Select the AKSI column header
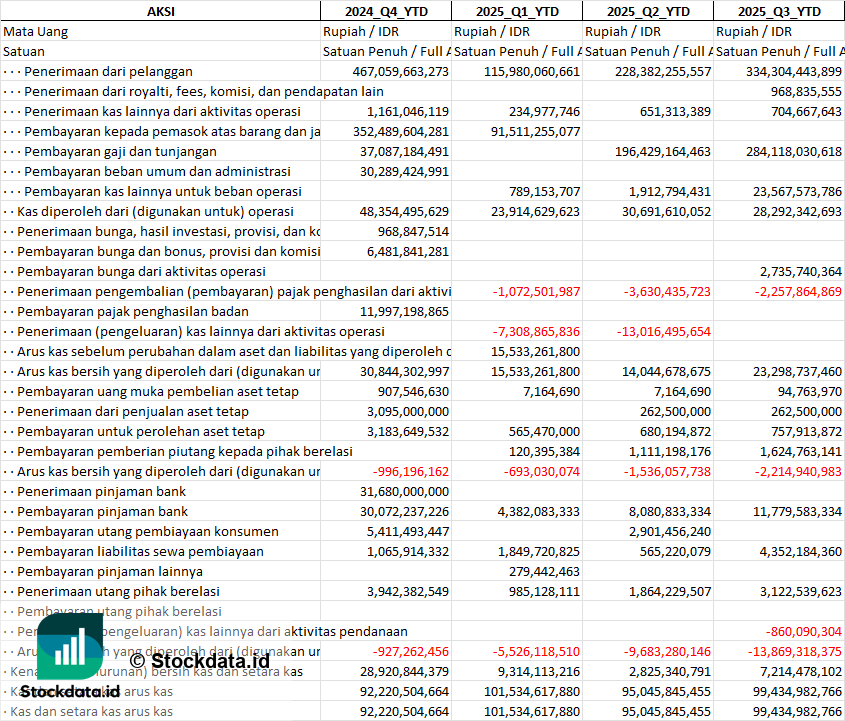Viewport: 845px width, 721px height. [x=160, y=11]
